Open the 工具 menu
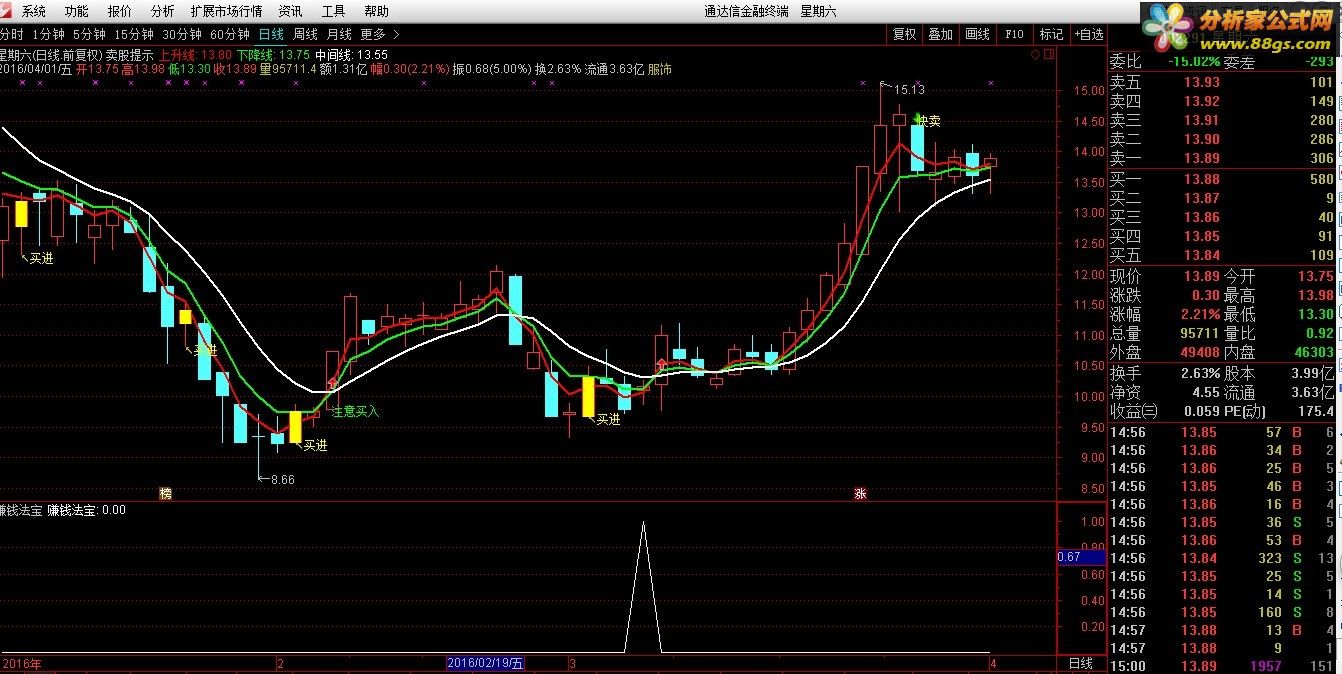1342x674 pixels. pyautogui.click(x=334, y=11)
